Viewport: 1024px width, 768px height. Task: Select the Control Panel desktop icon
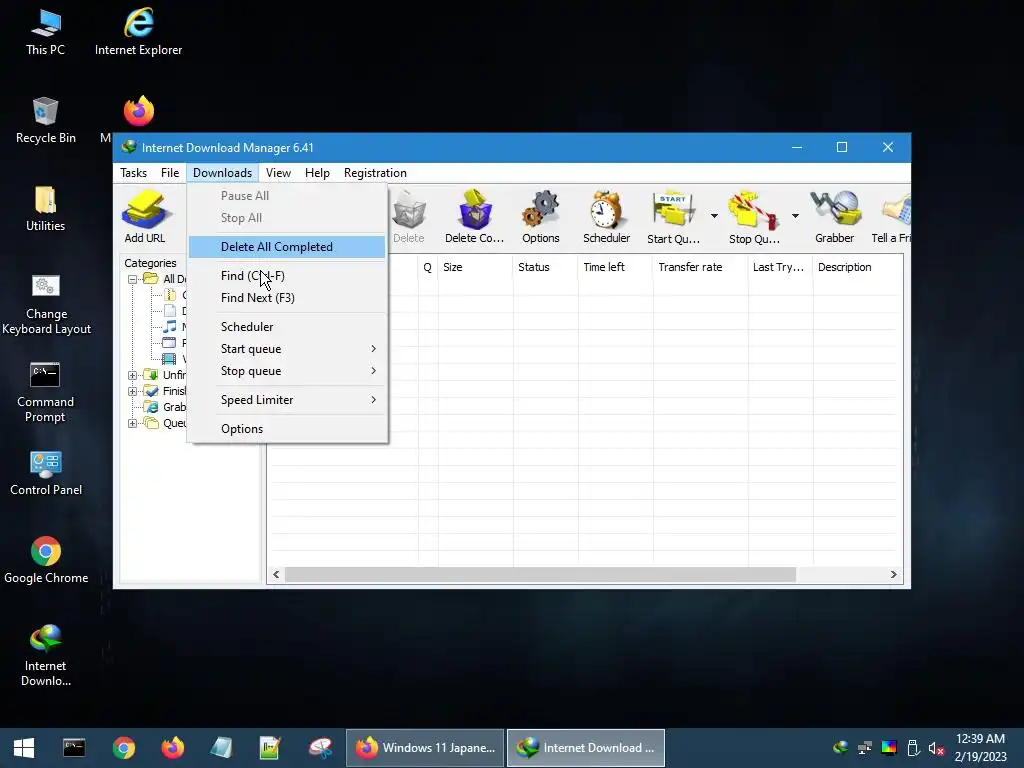[46, 473]
